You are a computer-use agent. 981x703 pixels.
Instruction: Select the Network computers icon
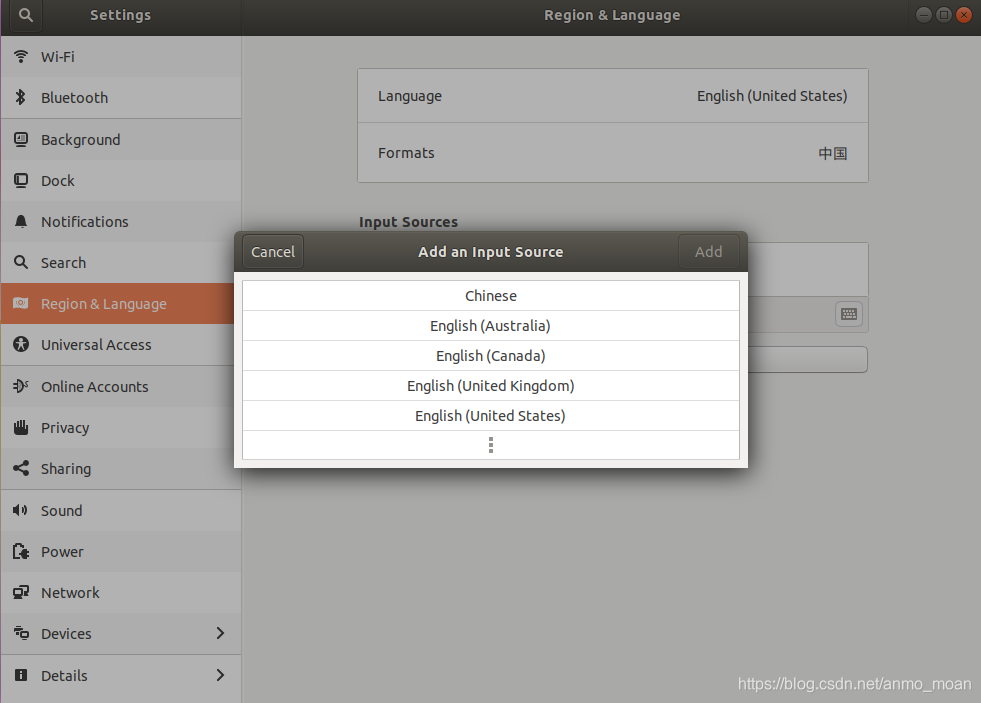pos(21,592)
